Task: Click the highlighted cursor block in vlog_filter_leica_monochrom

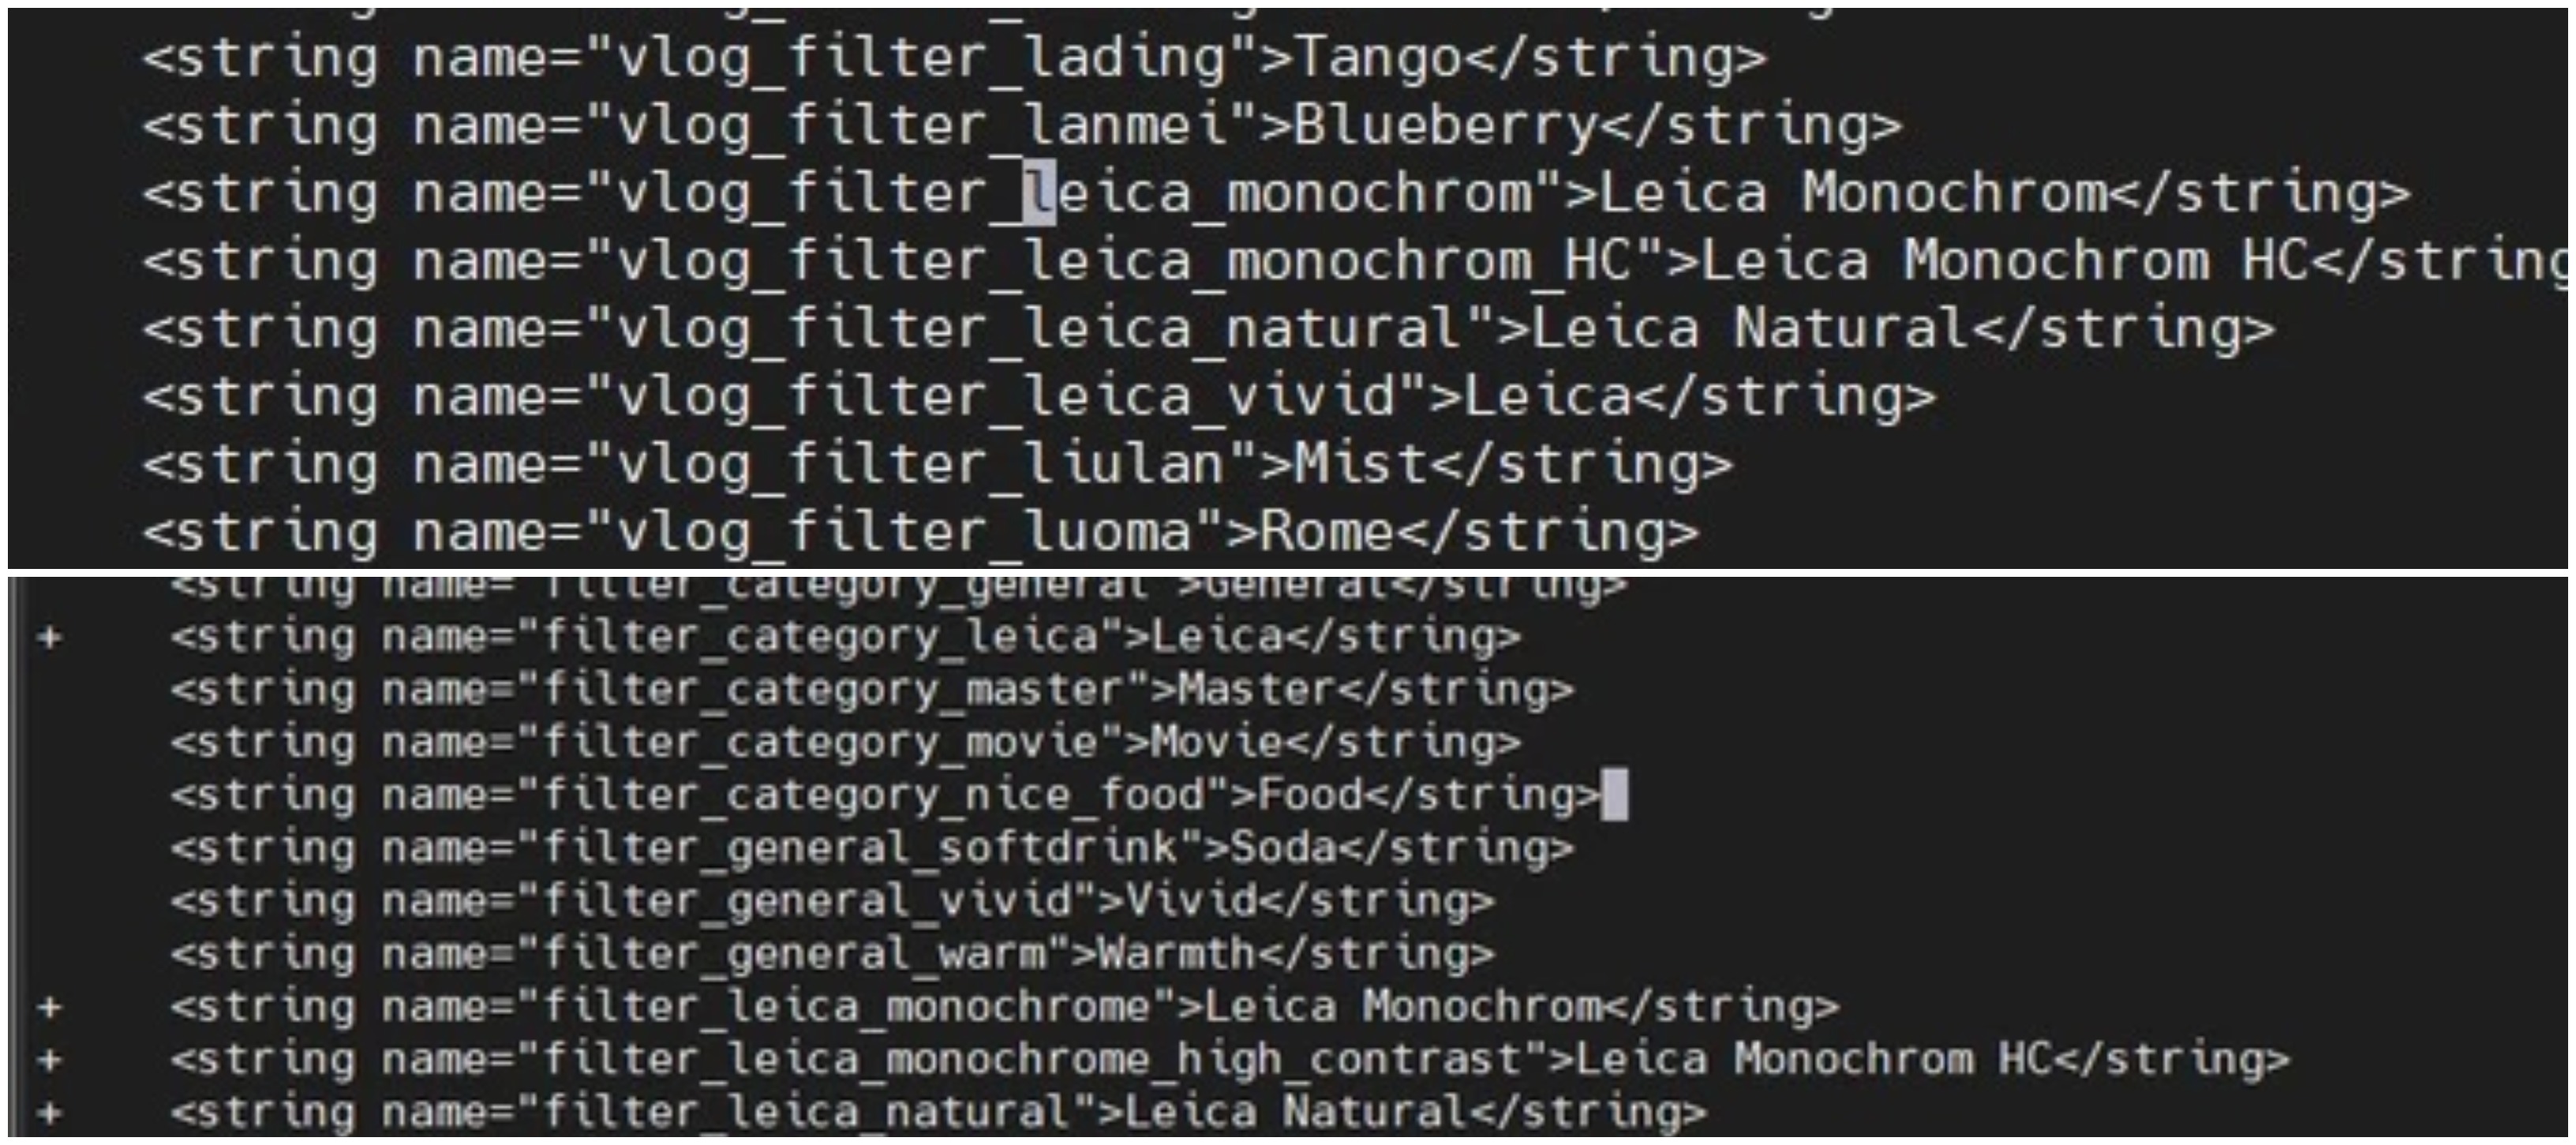Action: coord(1039,194)
